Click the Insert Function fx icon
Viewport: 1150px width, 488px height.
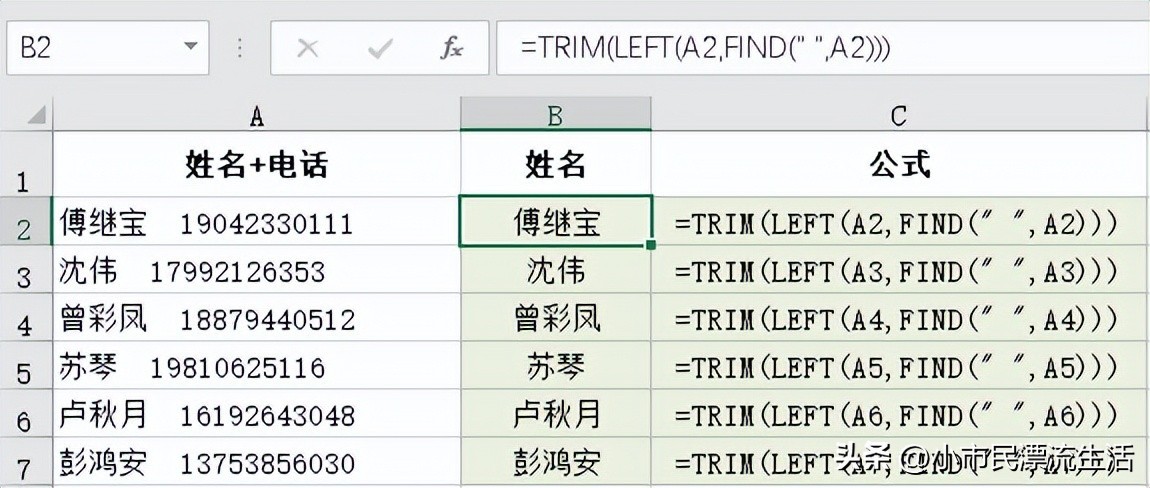[451, 48]
